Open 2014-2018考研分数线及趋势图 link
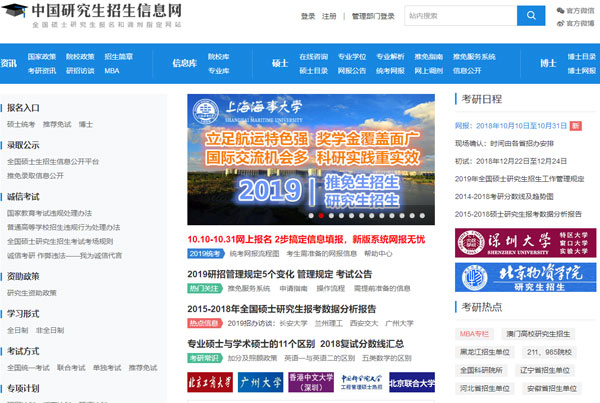The height and width of the screenshot is (403, 600). tap(504, 197)
